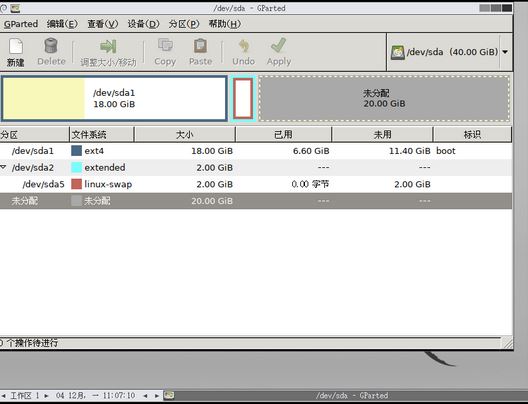The height and width of the screenshot is (404, 528).
Task: Click the 大小 column header
Action: [x=185, y=135]
